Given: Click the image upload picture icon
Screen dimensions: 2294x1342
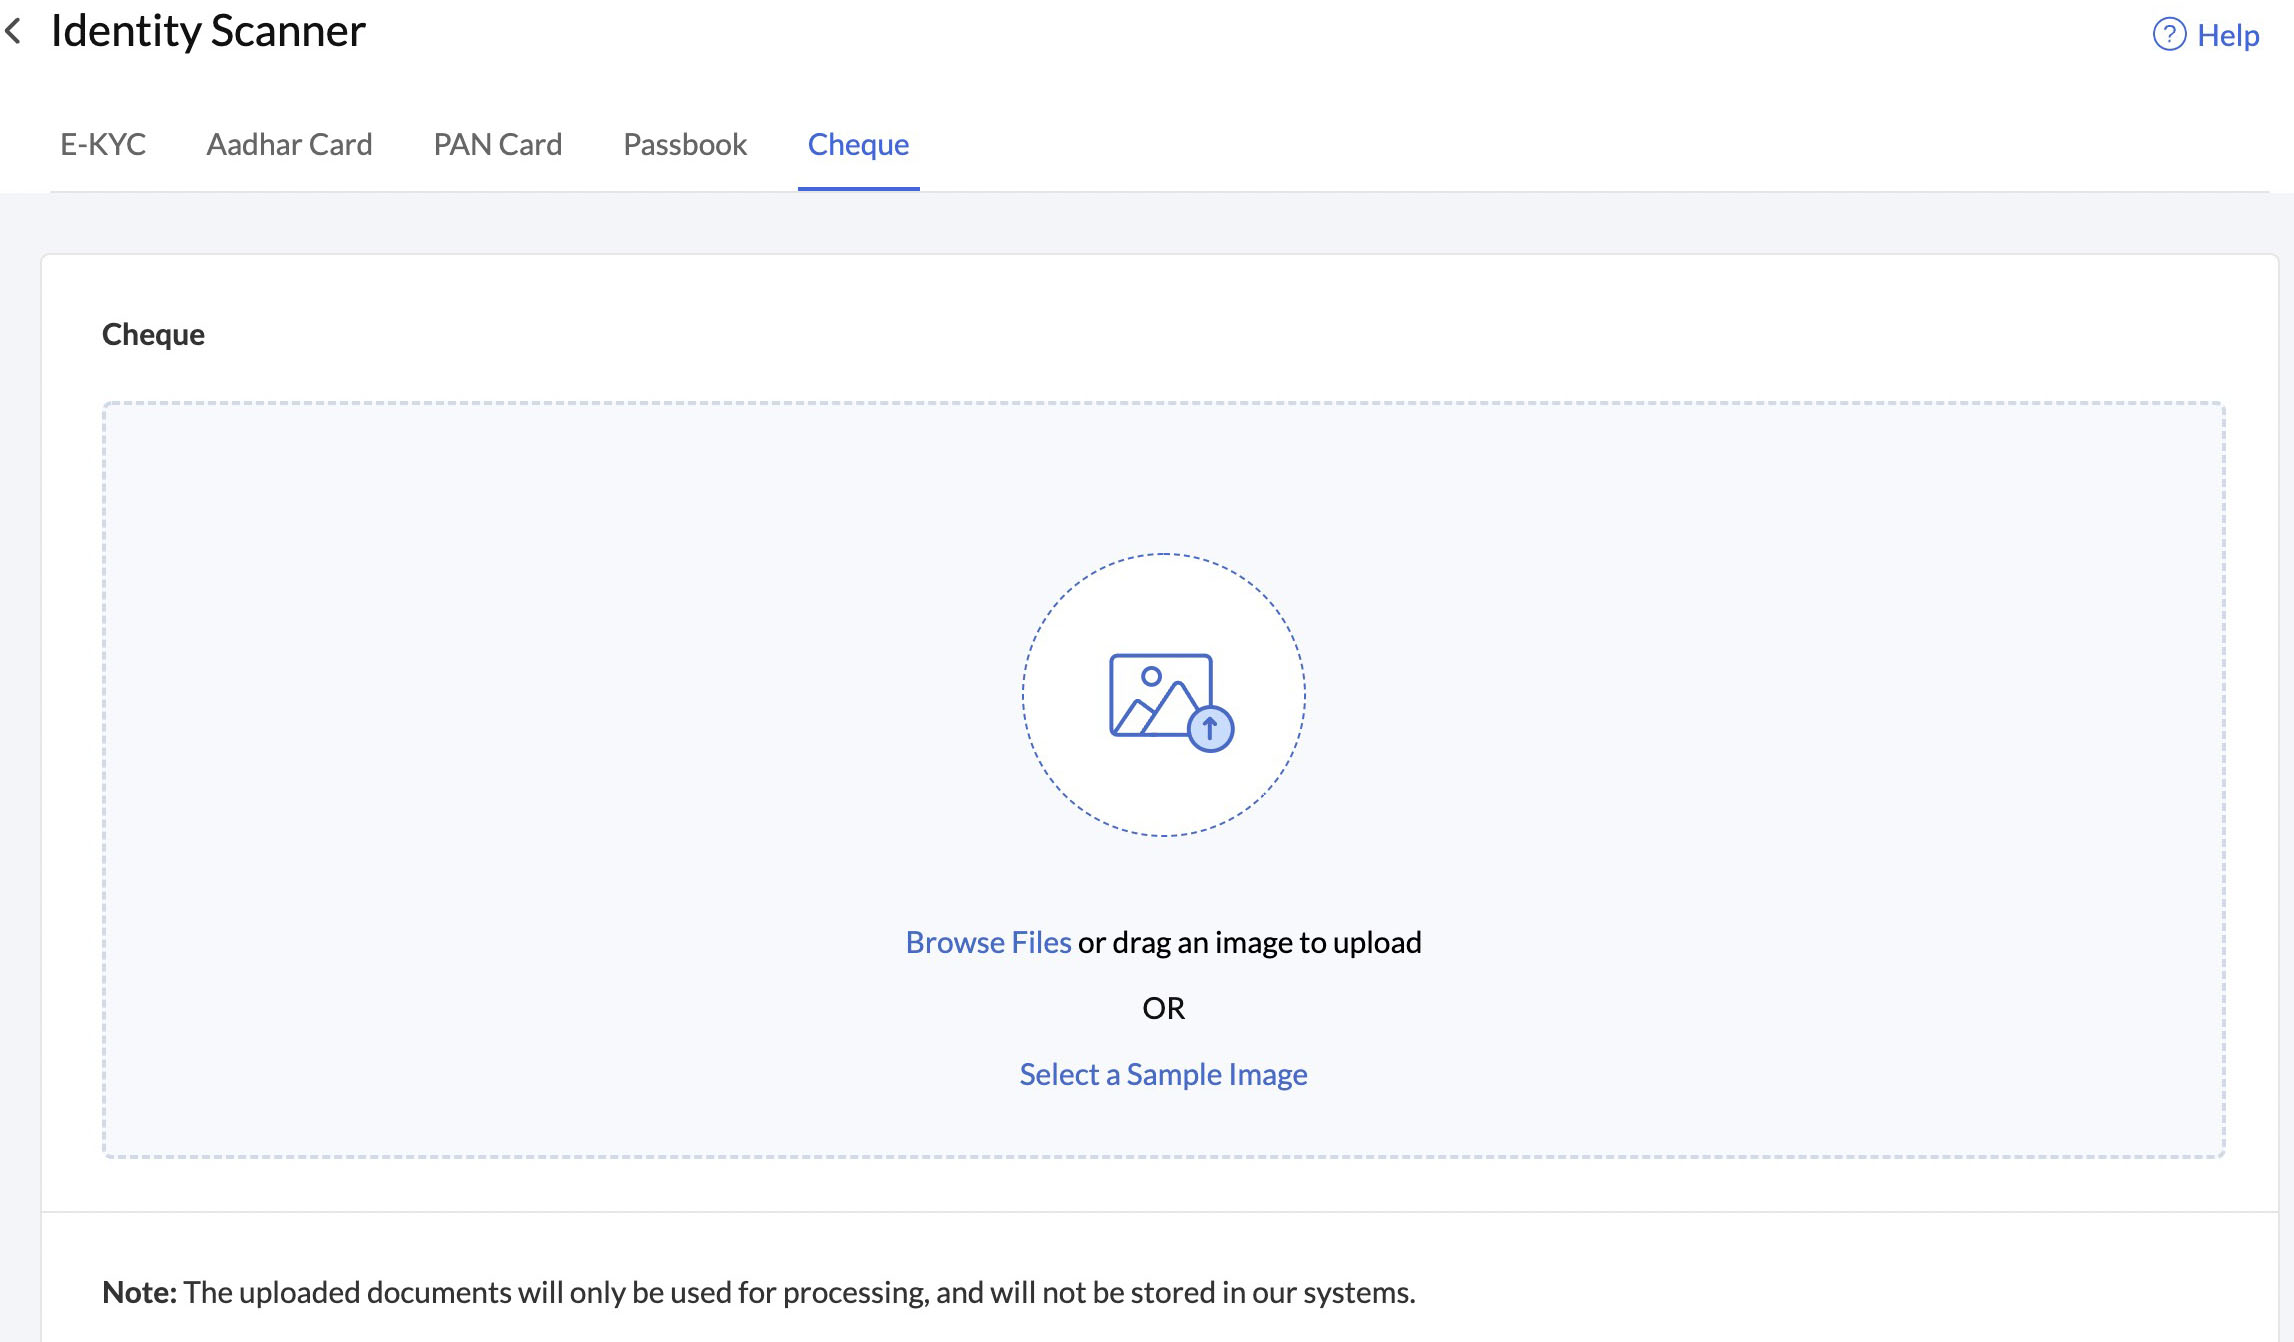Looking at the screenshot, I should pyautogui.click(x=1159, y=695).
